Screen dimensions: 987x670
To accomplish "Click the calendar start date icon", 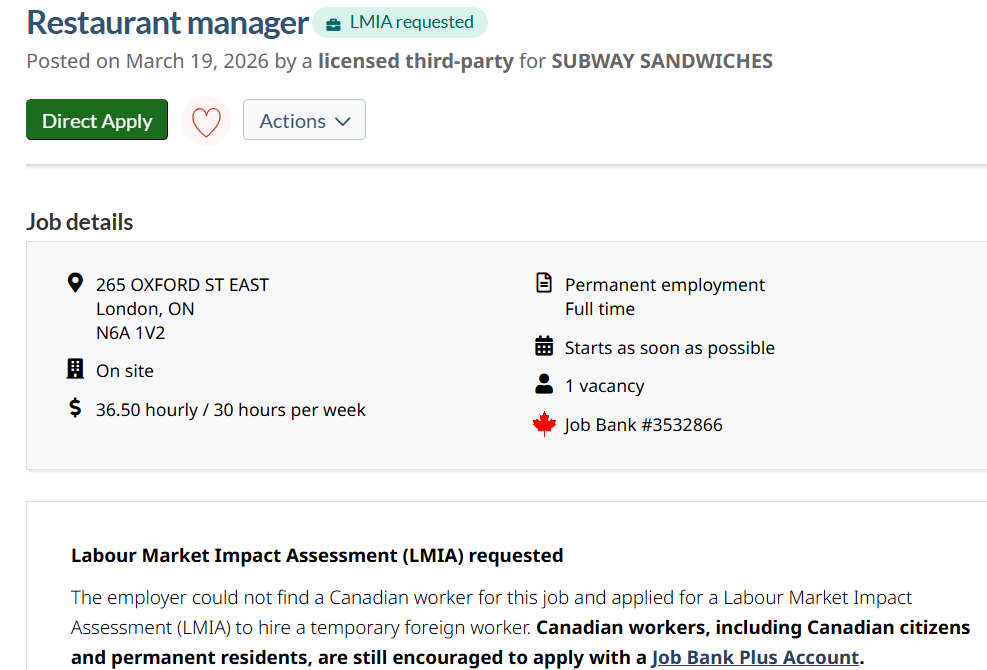I will tap(544, 347).
